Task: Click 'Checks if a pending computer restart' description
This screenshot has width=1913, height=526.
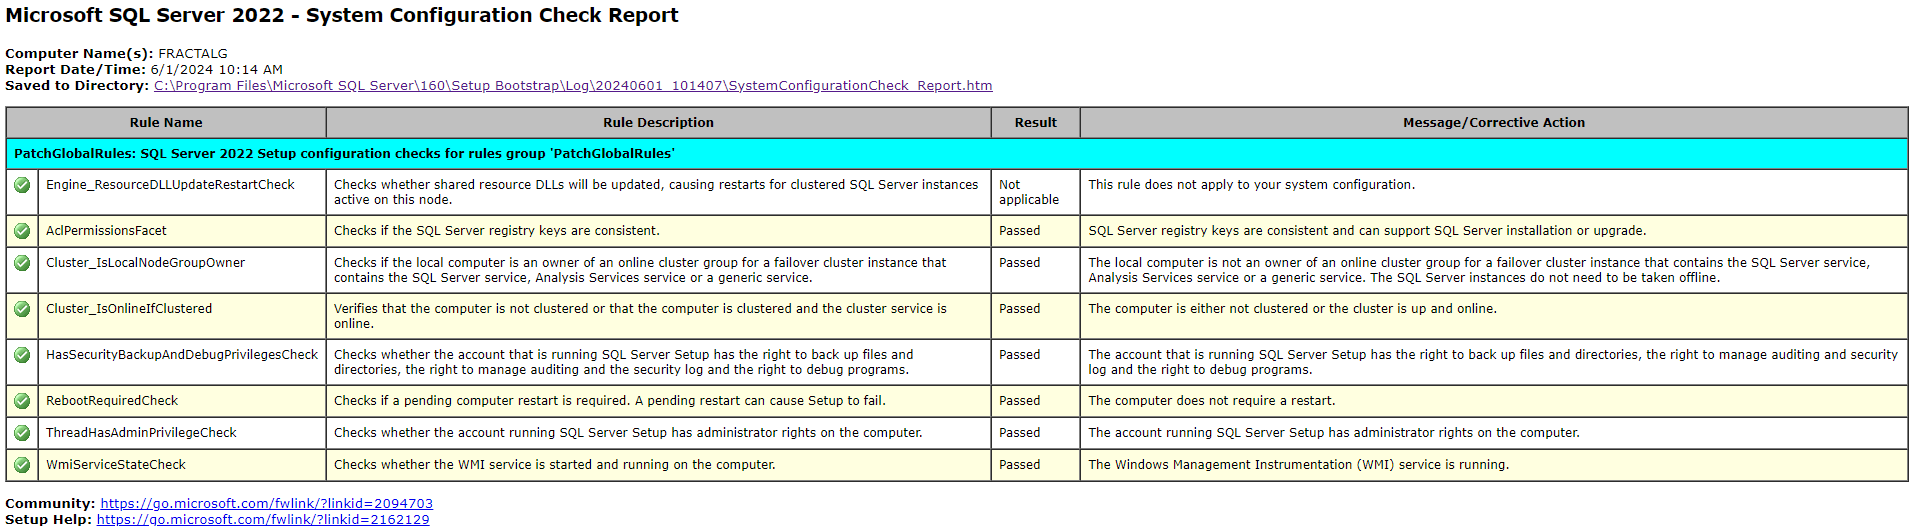Action: click(610, 401)
